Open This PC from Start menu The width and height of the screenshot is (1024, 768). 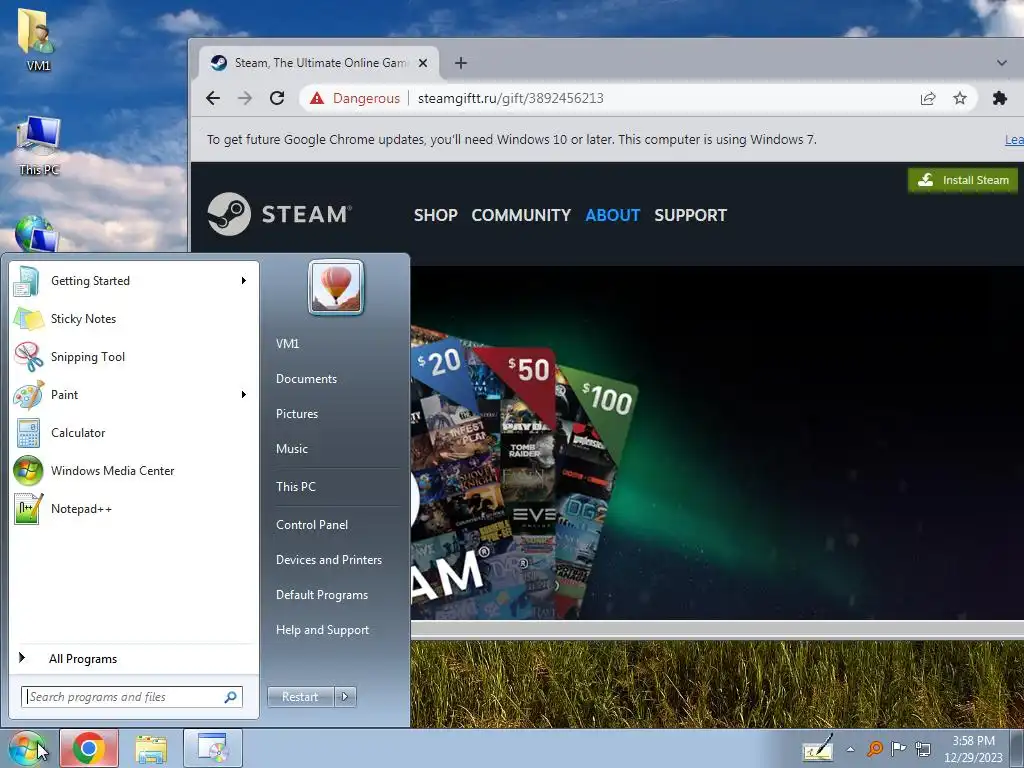pos(295,487)
